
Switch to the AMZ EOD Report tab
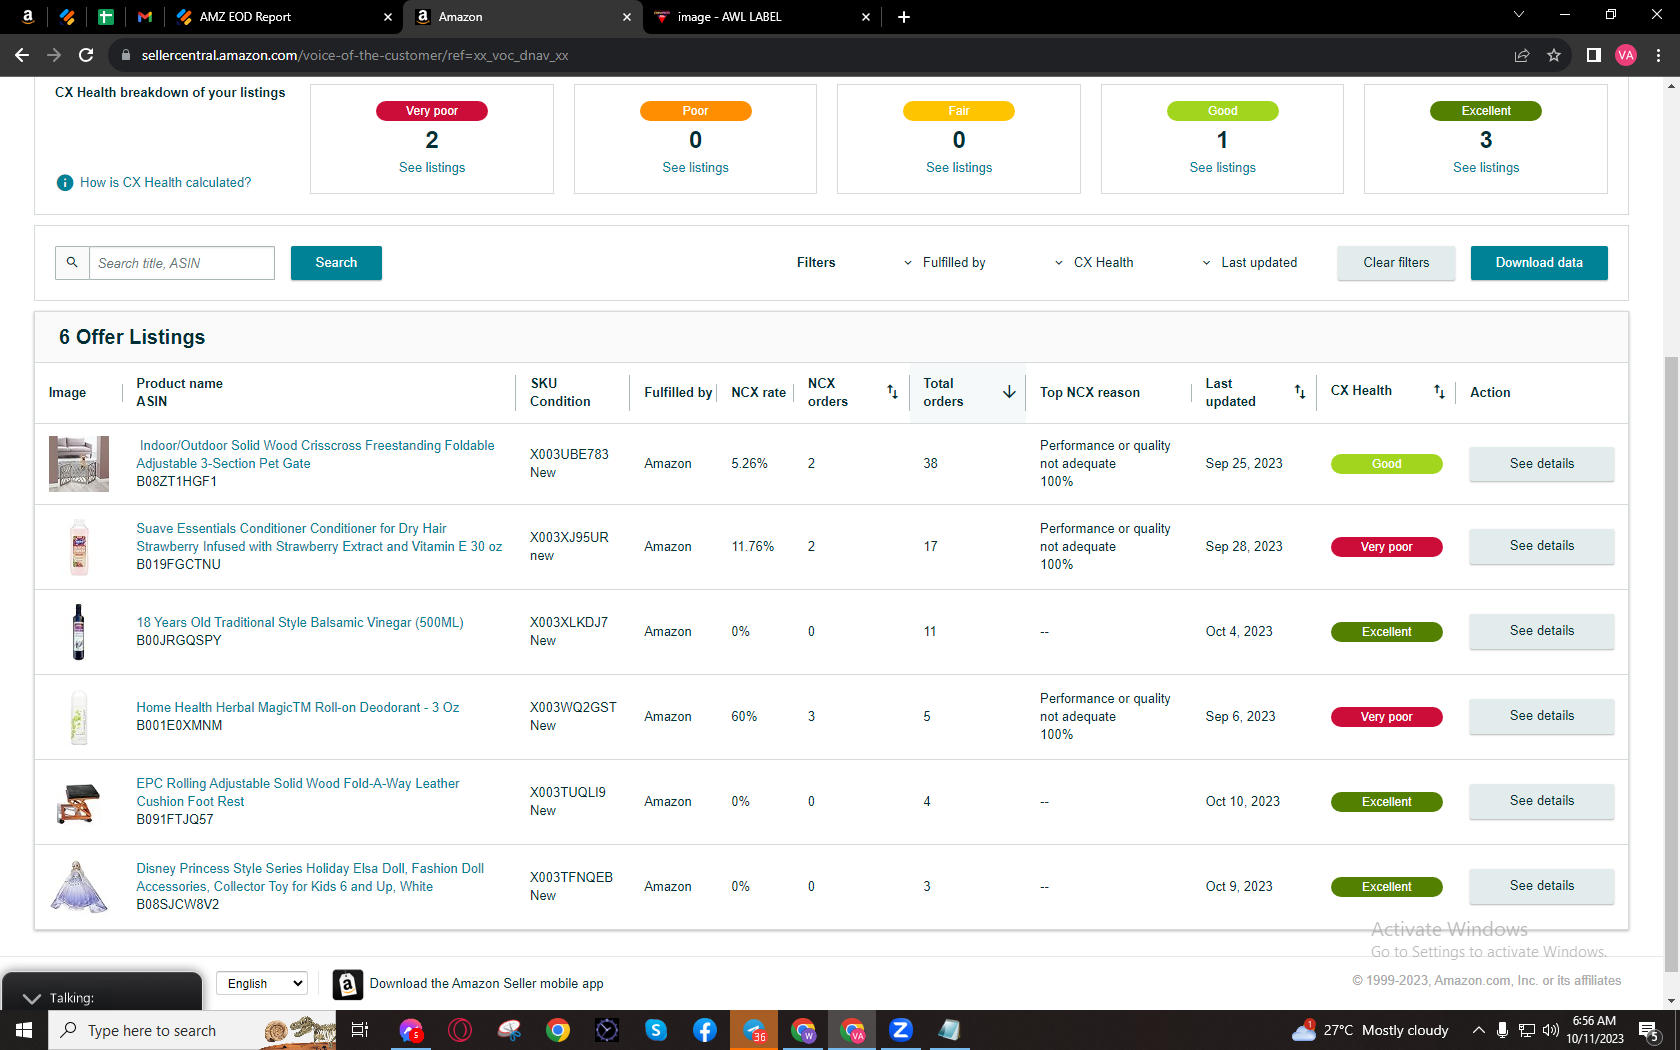pyautogui.click(x=284, y=16)
